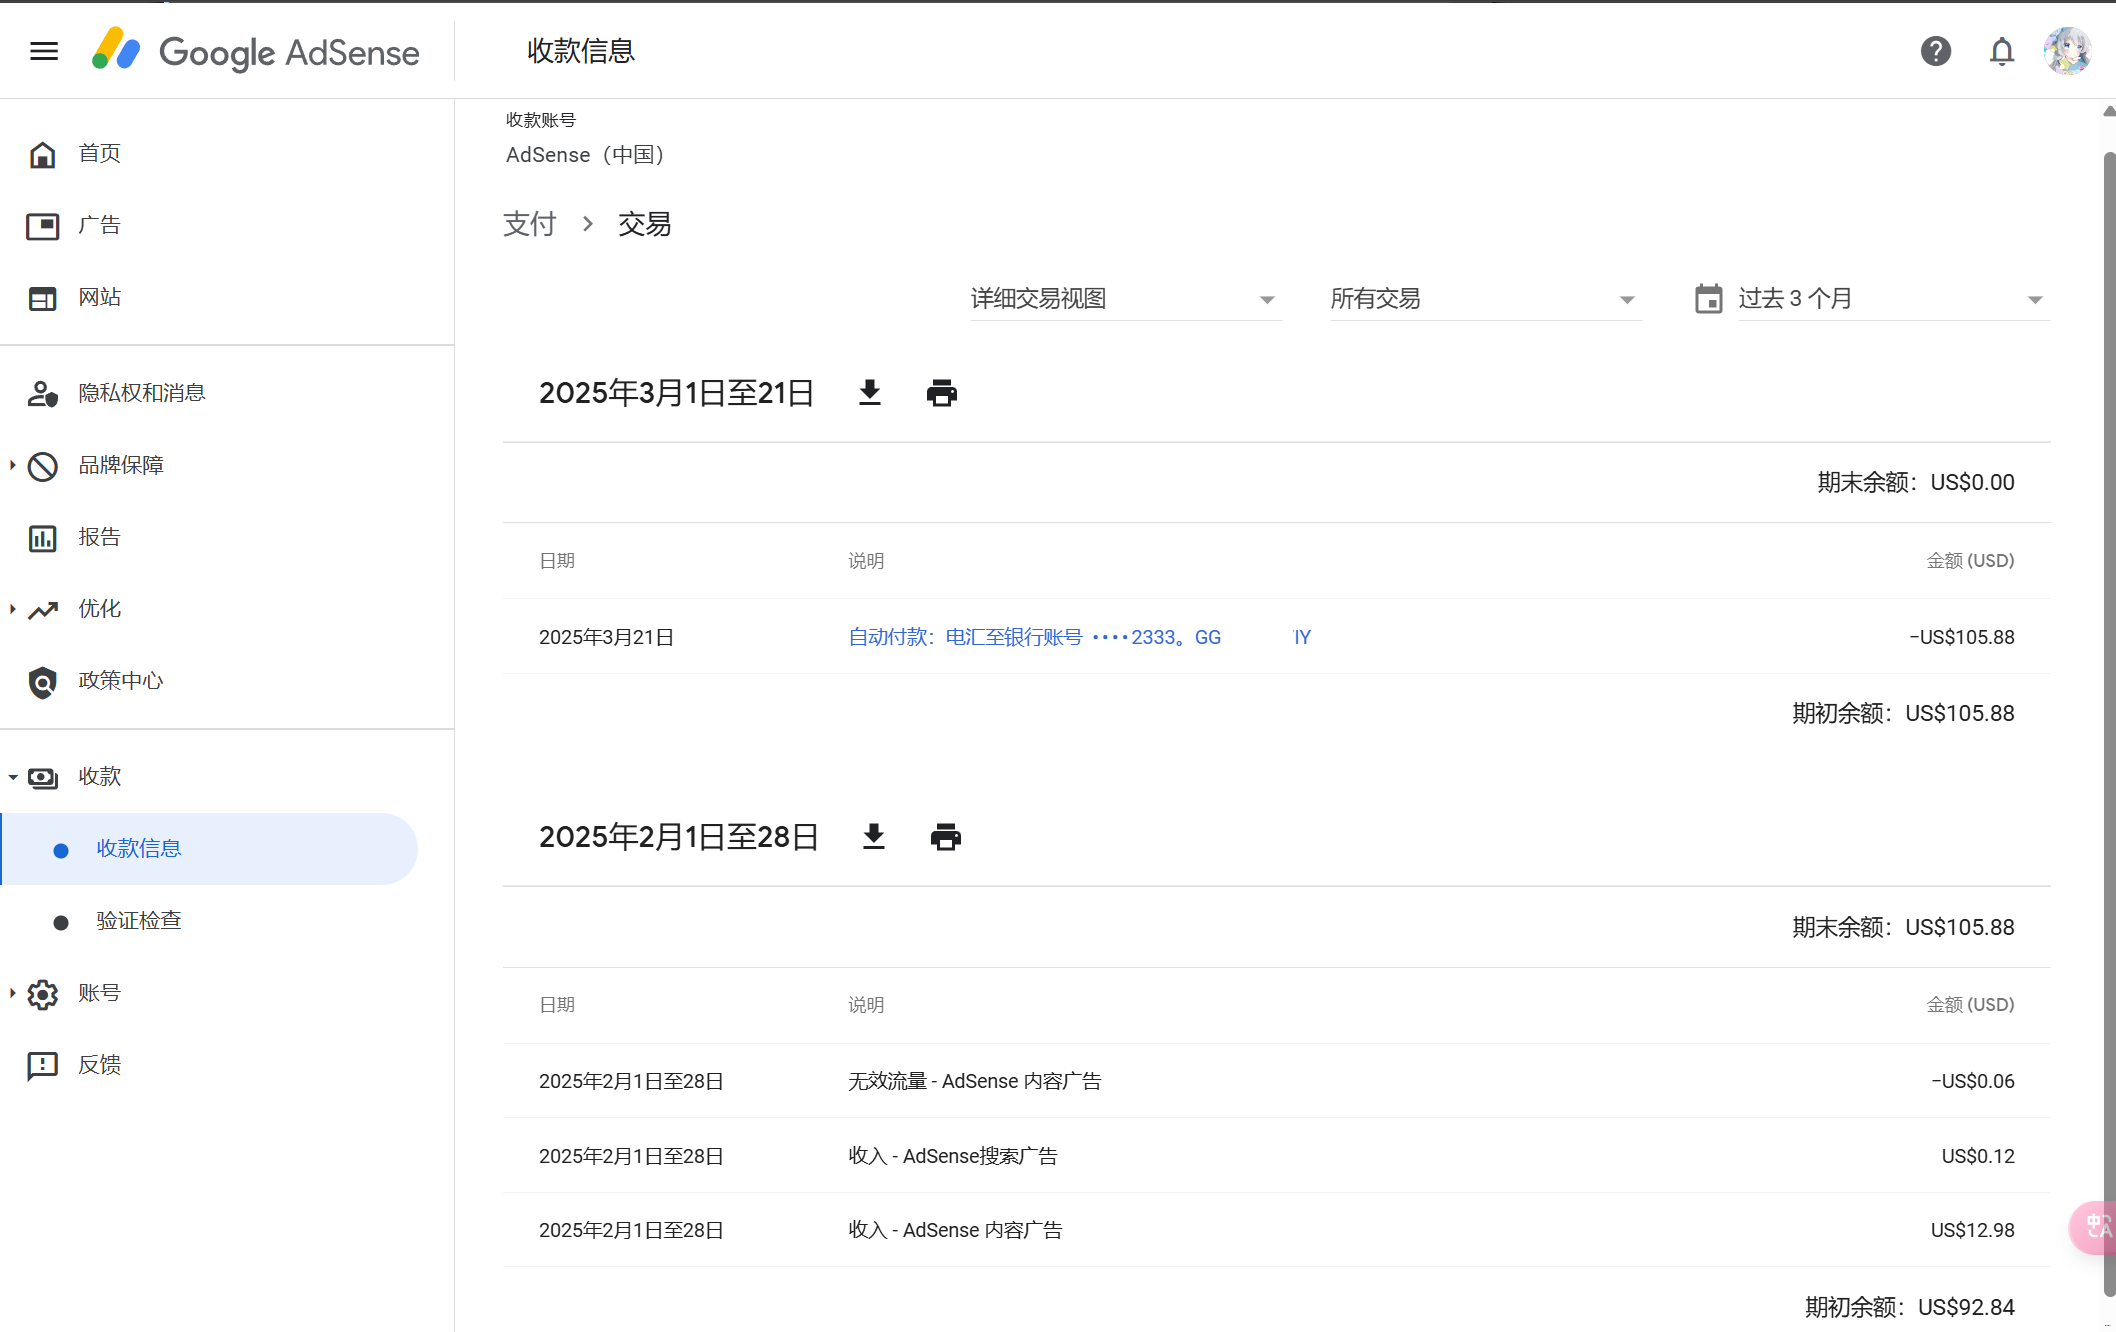Screen dimensions: 2116x1332
Task: Click the calendar date range icon
Action: (x=1708, y=299)
